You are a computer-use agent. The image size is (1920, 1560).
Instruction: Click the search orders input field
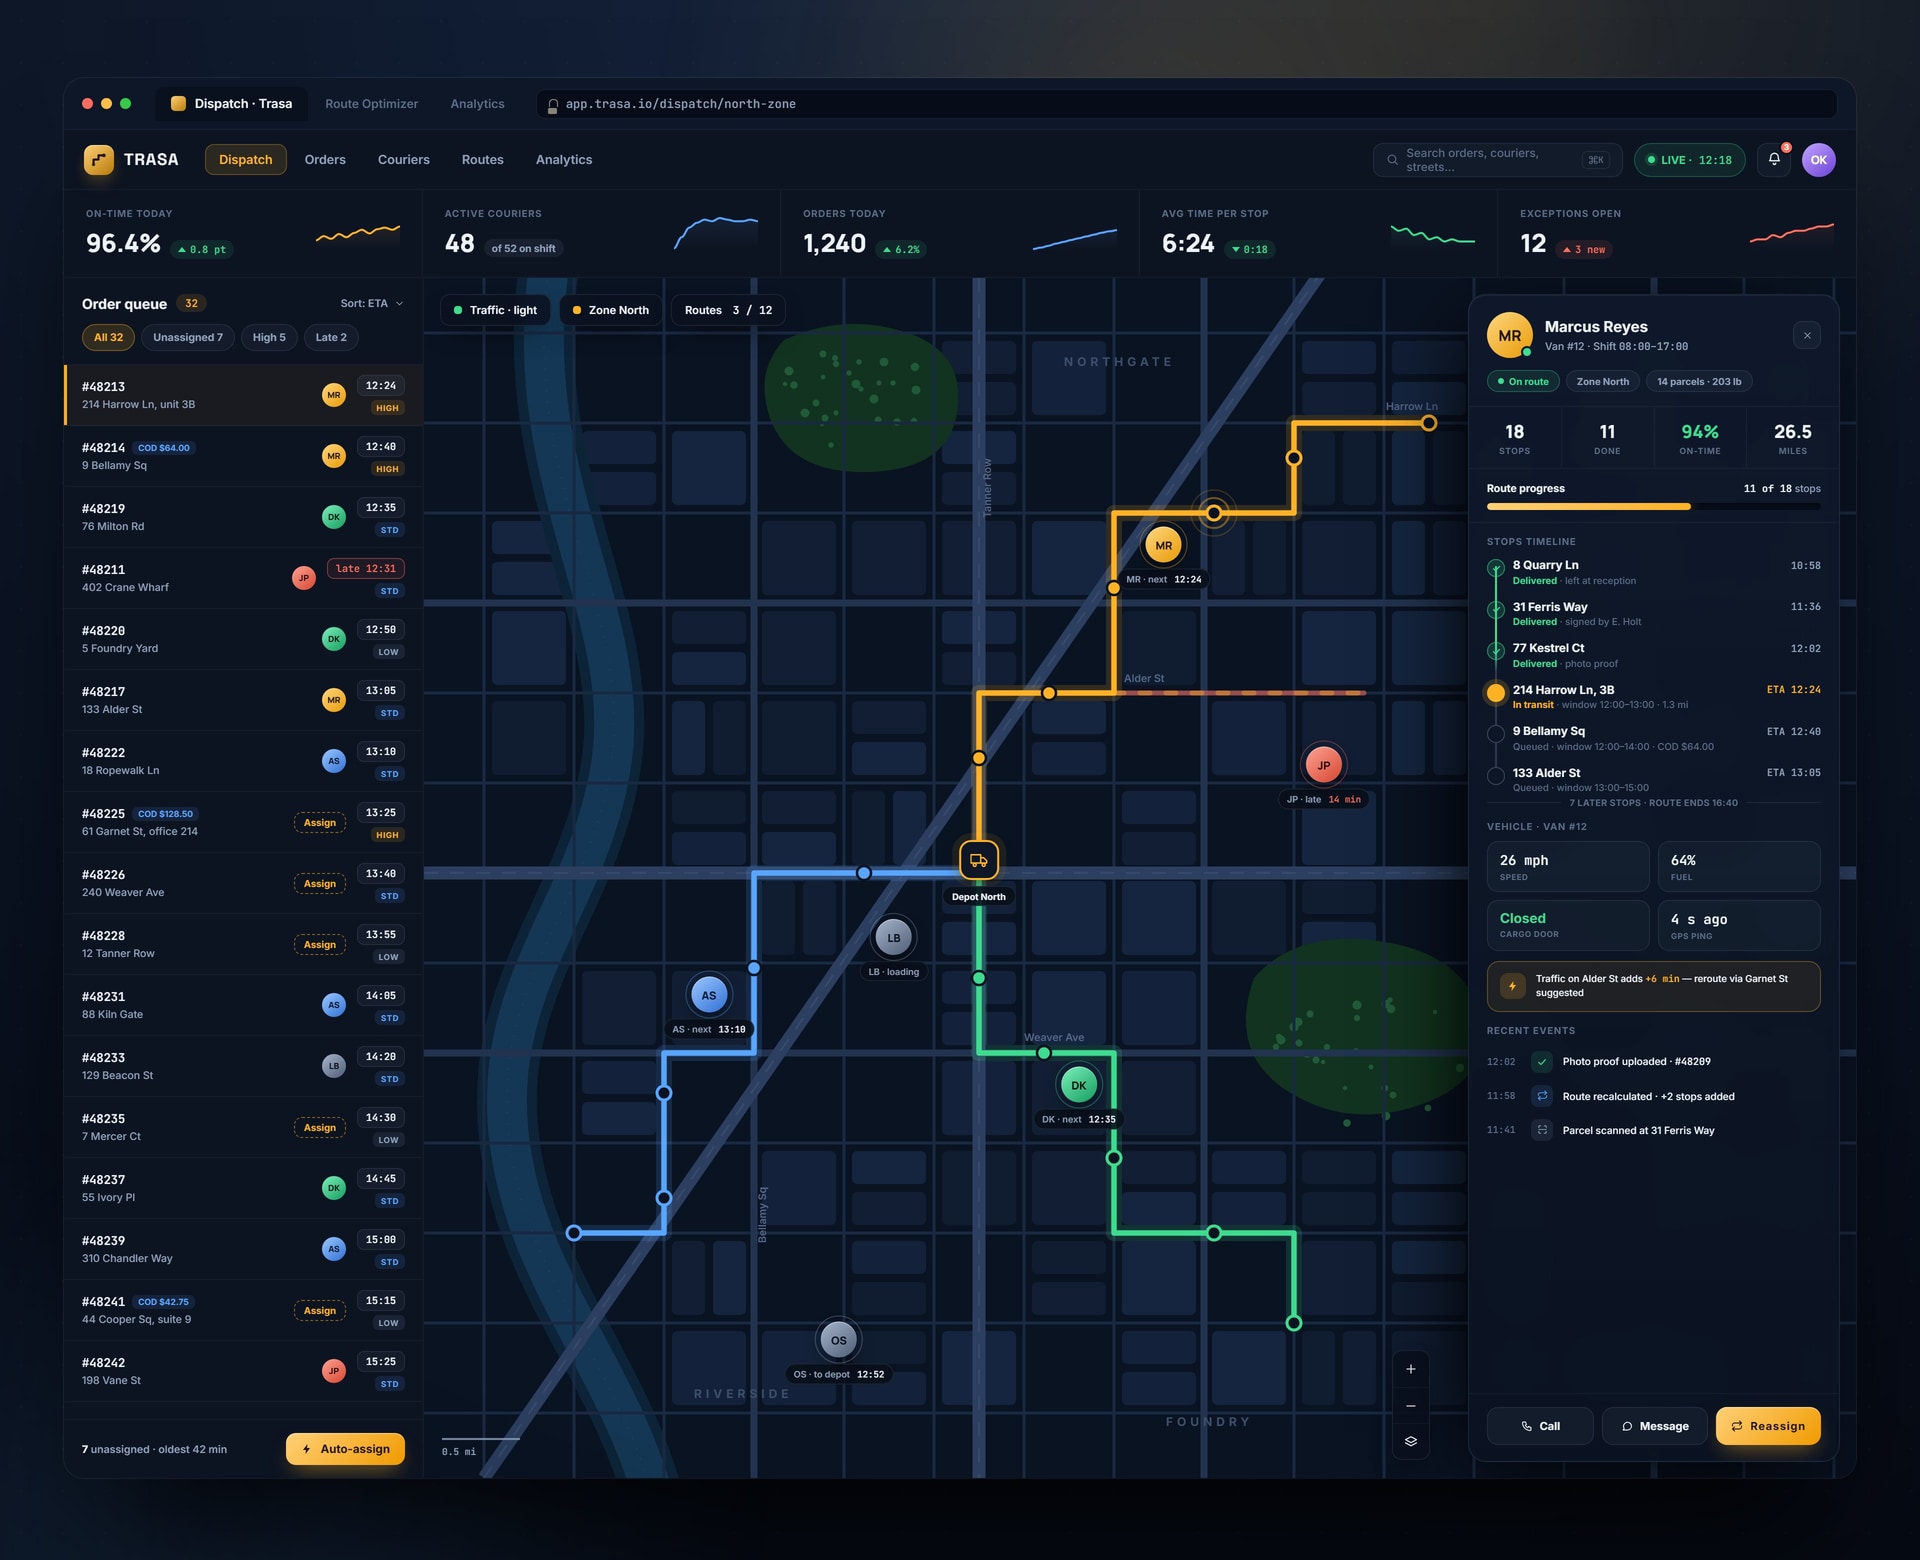1497,160
